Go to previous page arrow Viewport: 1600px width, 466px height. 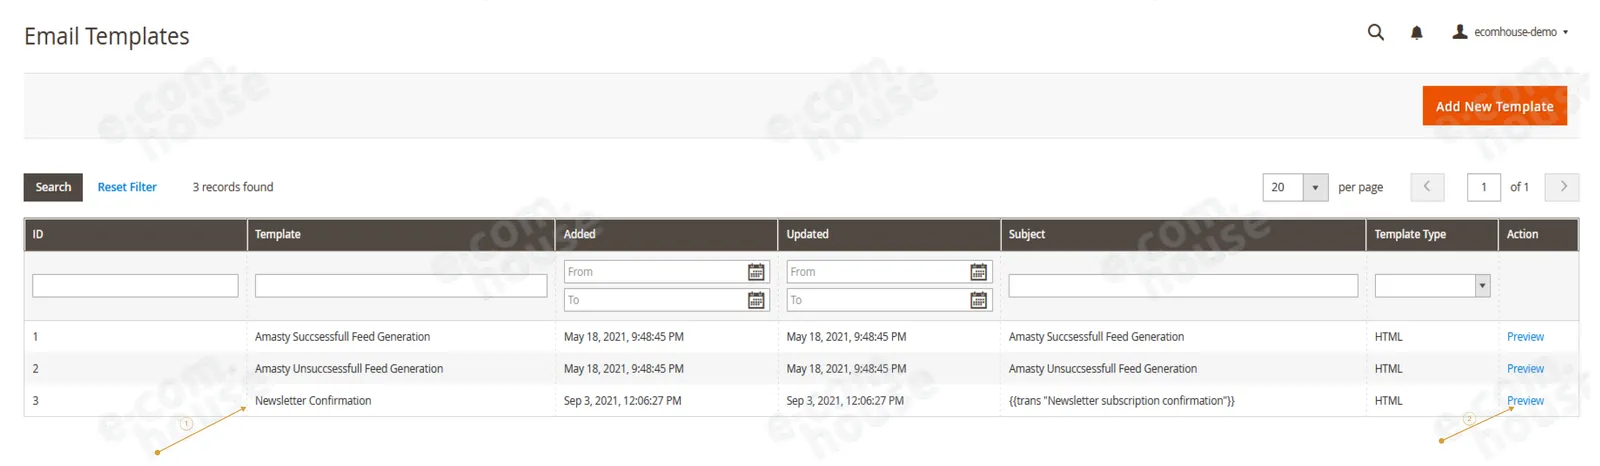(x=1427, y=187)
